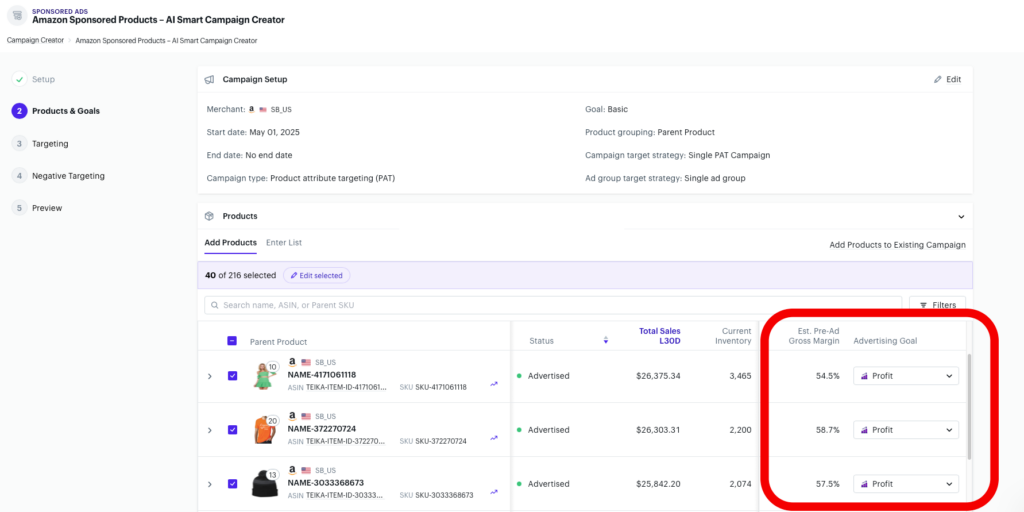Click the pencil icon beside Edit
The width and height of the screenshot is (1024, 512).
[x=938, y=79]
